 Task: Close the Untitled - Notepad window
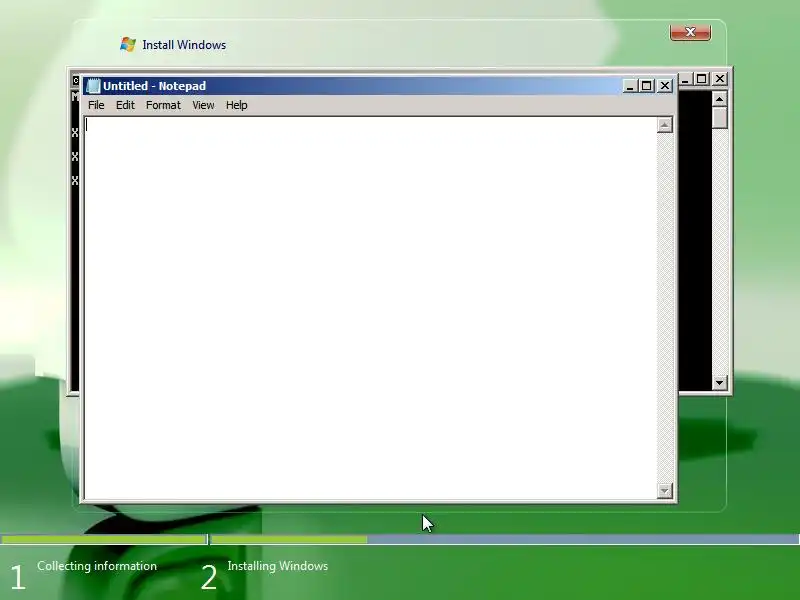tap(665, 86)
